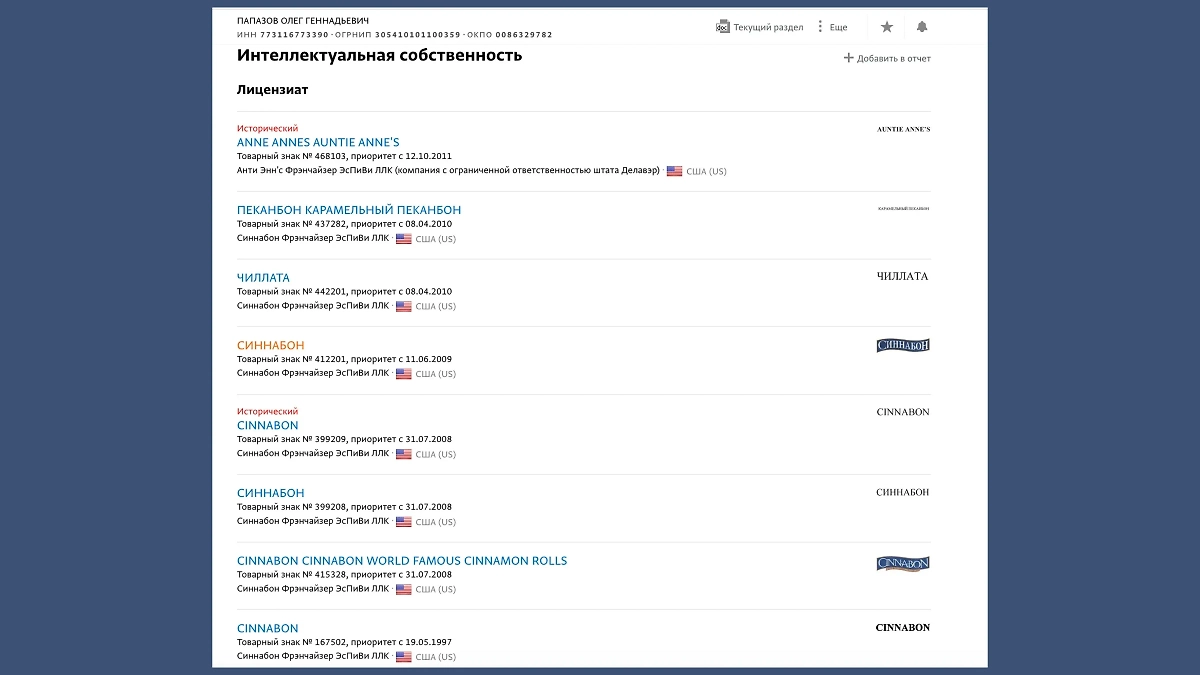Click the US flag on trademark № 167502
This screenshot has height=675, width=1200.
pos(405,656)
